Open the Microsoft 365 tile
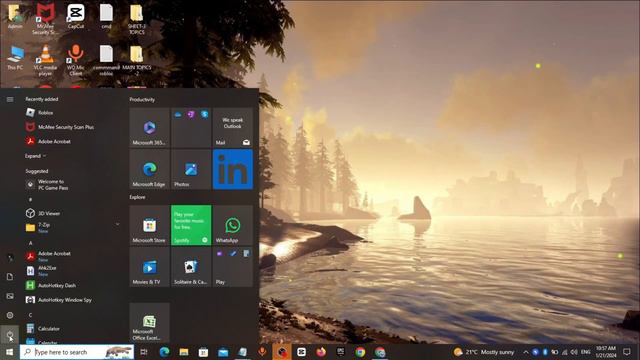 pos(149,127)
